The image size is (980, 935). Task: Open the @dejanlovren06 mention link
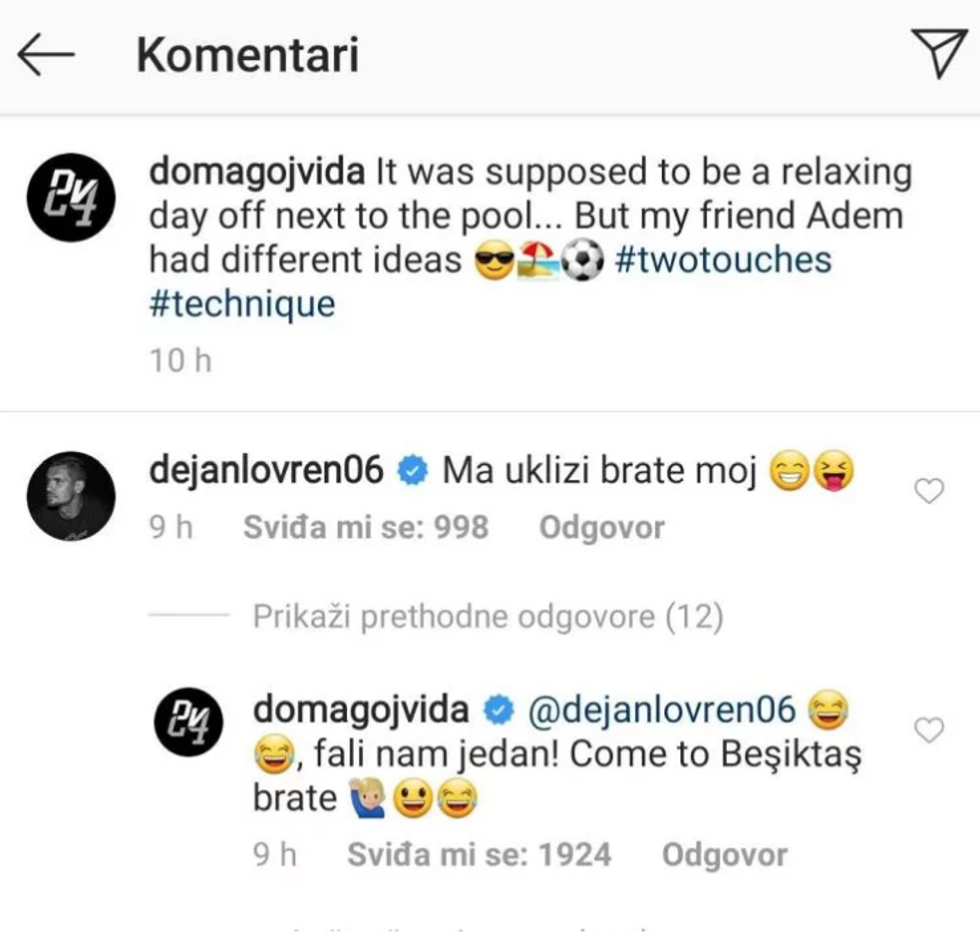tap(662, 711)
